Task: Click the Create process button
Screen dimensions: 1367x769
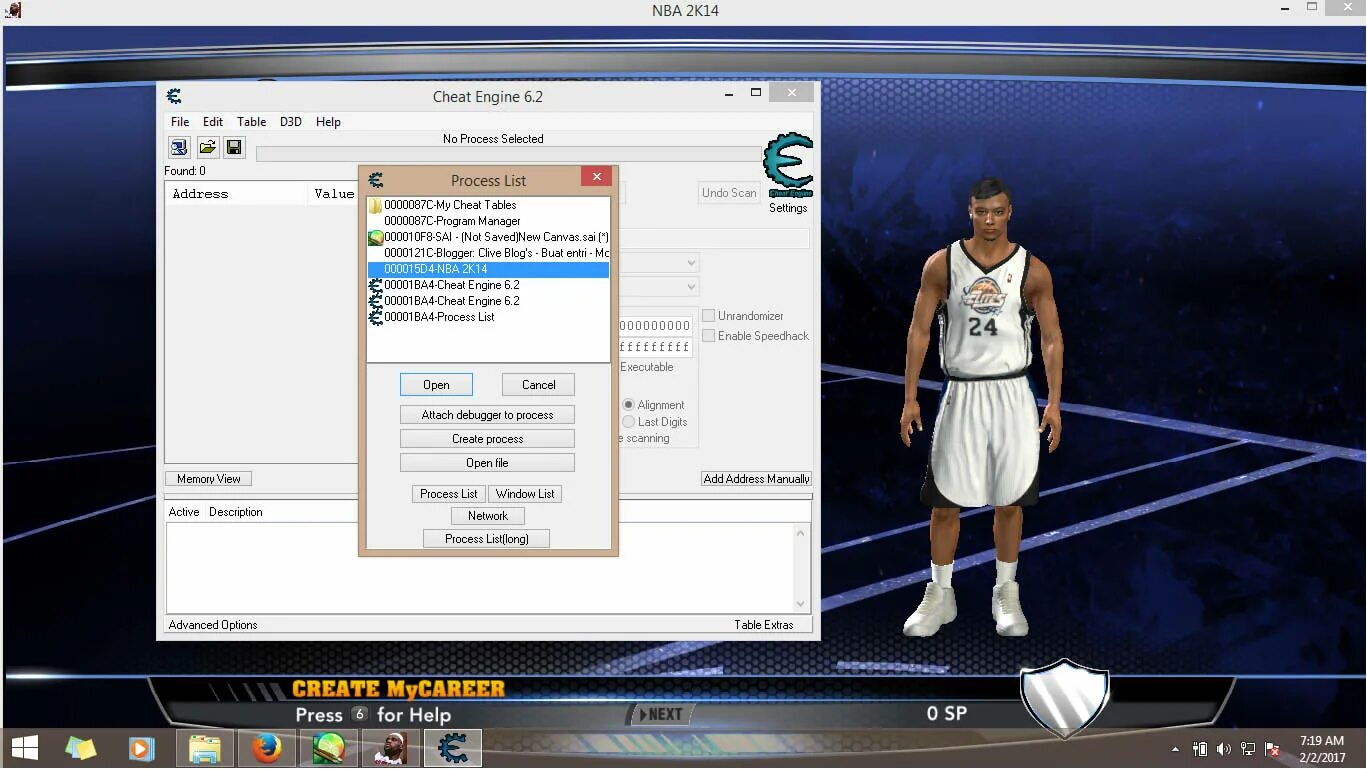Action: coord(487,439)
